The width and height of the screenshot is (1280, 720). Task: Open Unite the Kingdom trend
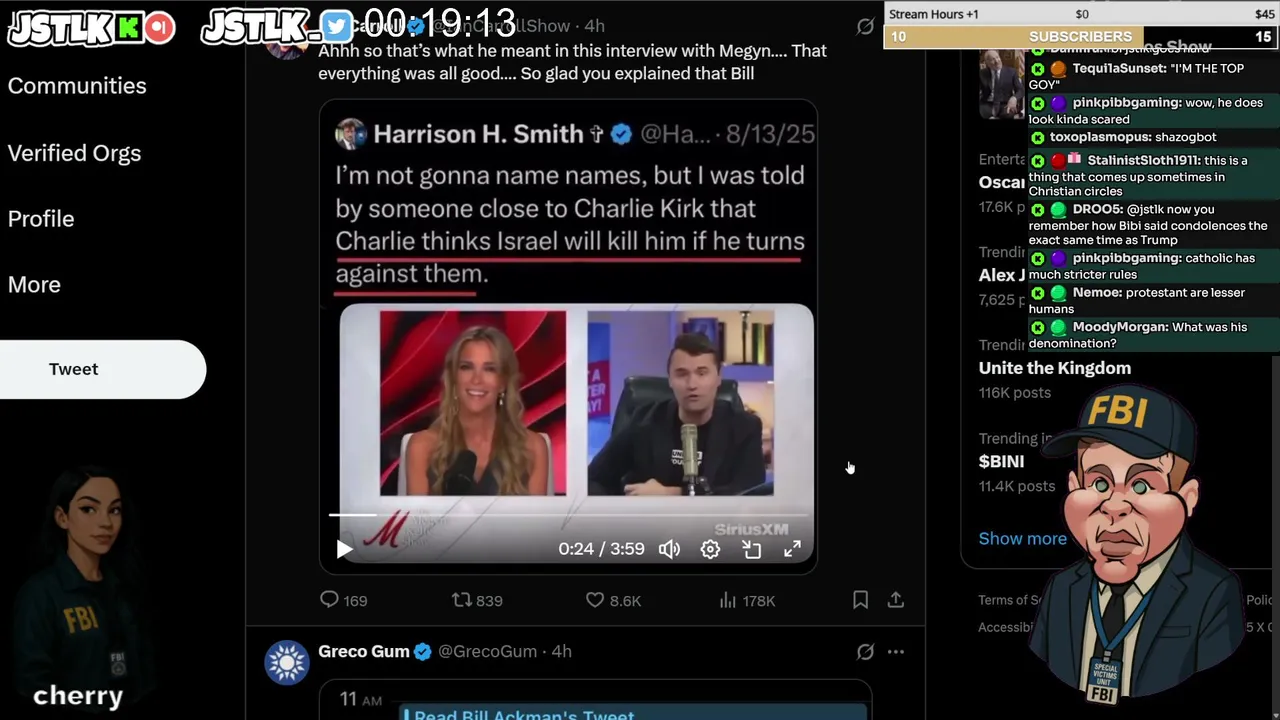point(1055,368)
